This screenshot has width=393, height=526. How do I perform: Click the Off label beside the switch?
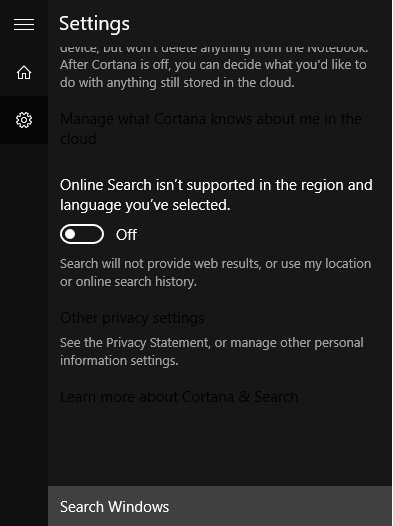tap(126, 234)
